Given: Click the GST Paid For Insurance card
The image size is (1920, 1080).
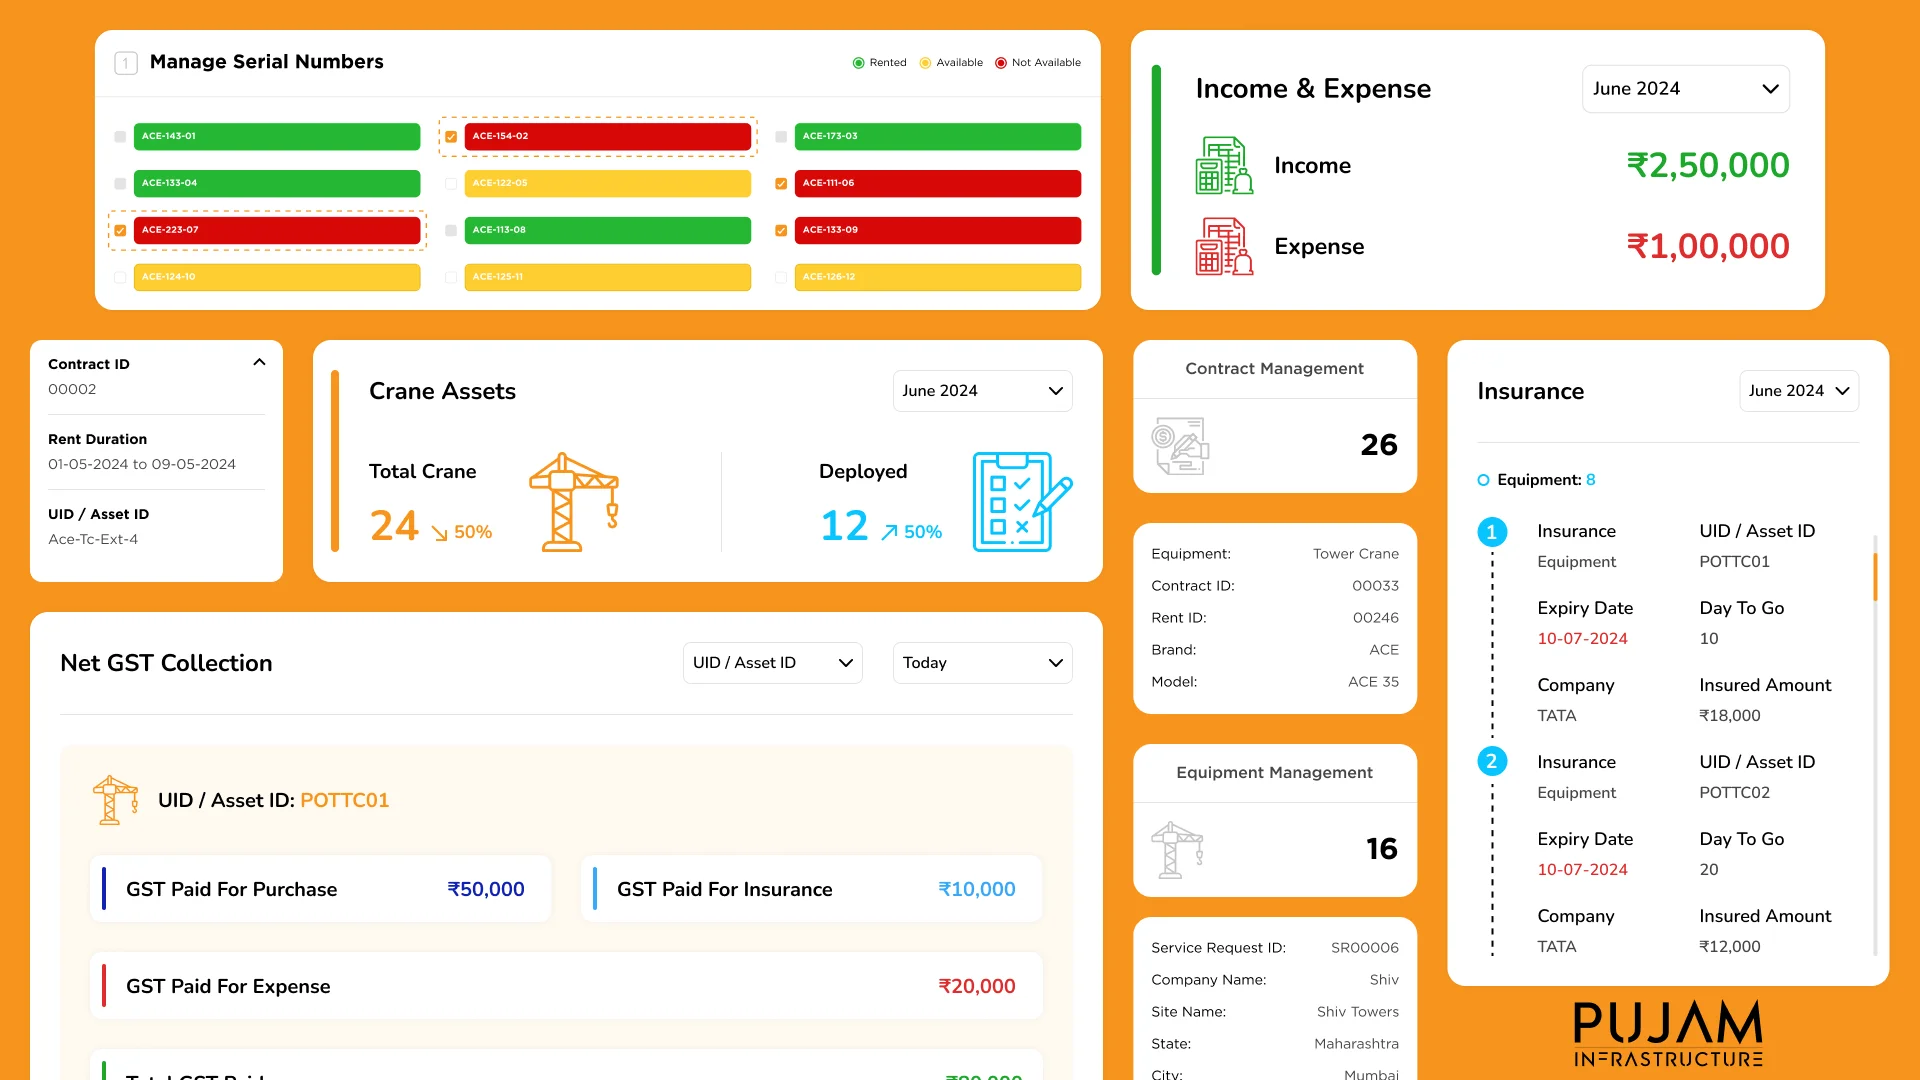Looking at the screenshot, I should (x=811, y=889).
